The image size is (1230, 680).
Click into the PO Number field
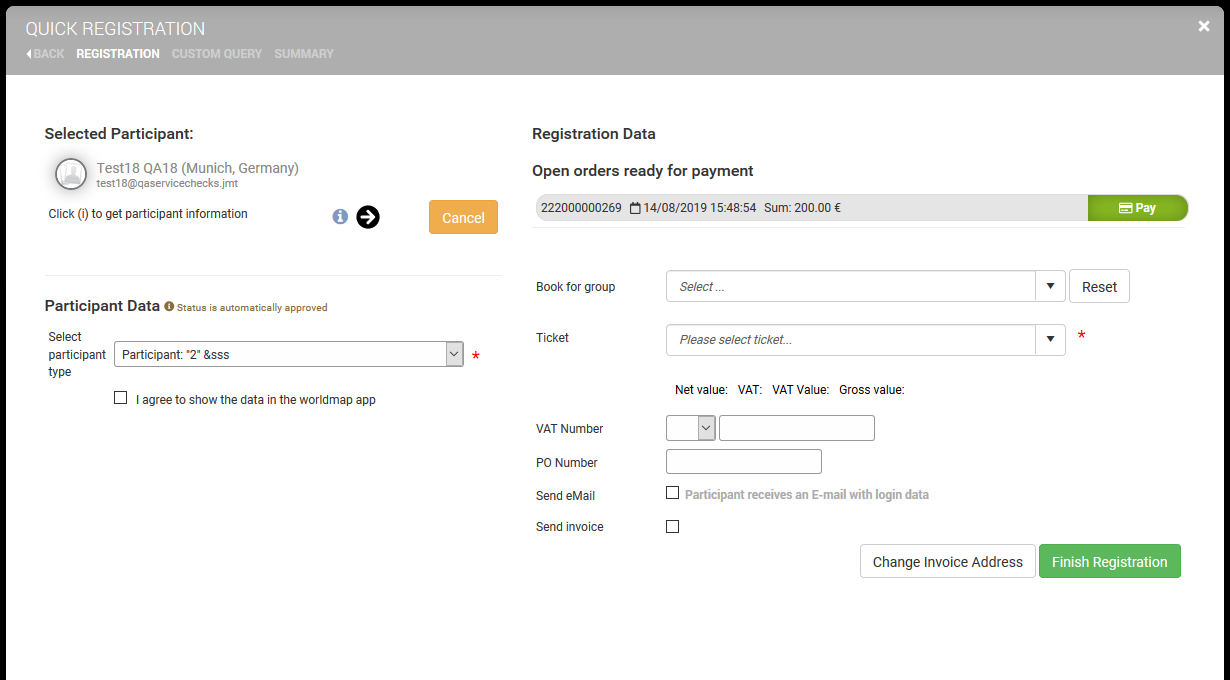(743, 461)
